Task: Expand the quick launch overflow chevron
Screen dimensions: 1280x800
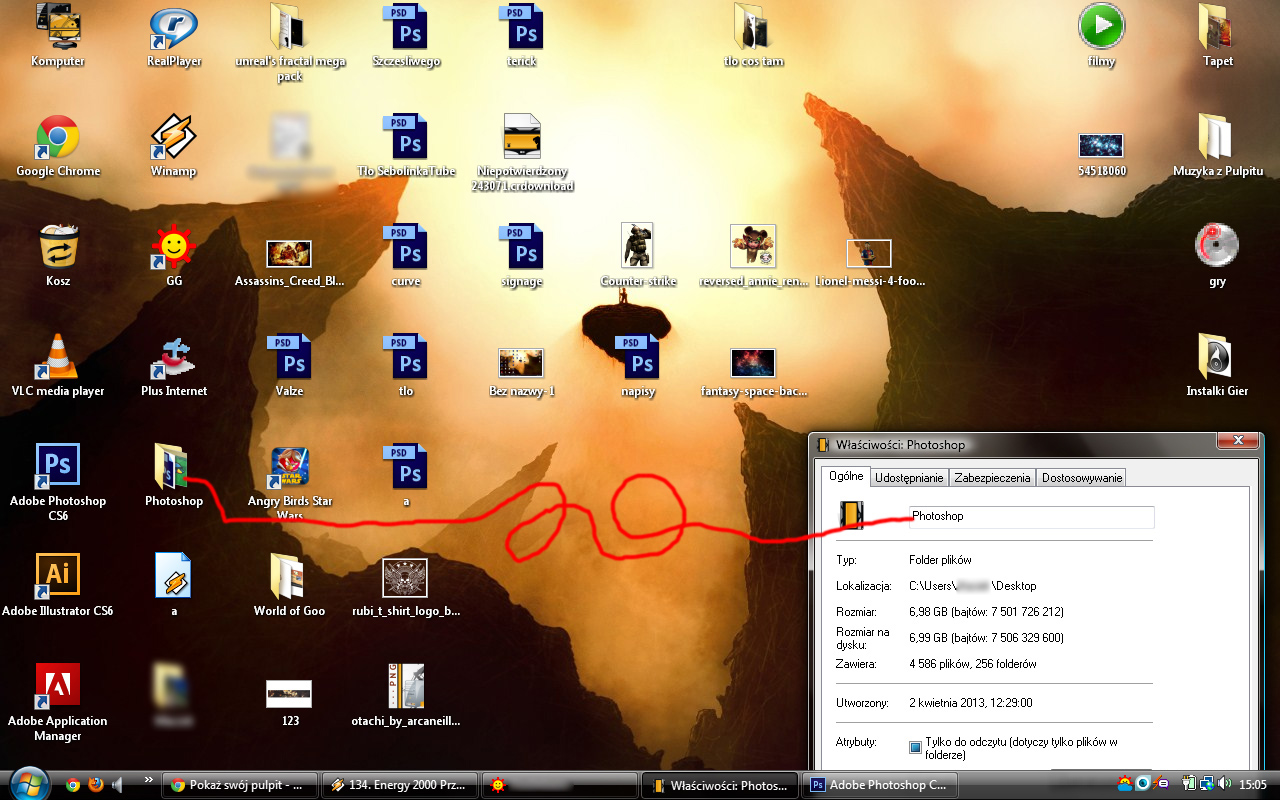Action: (x=149, y=779)
